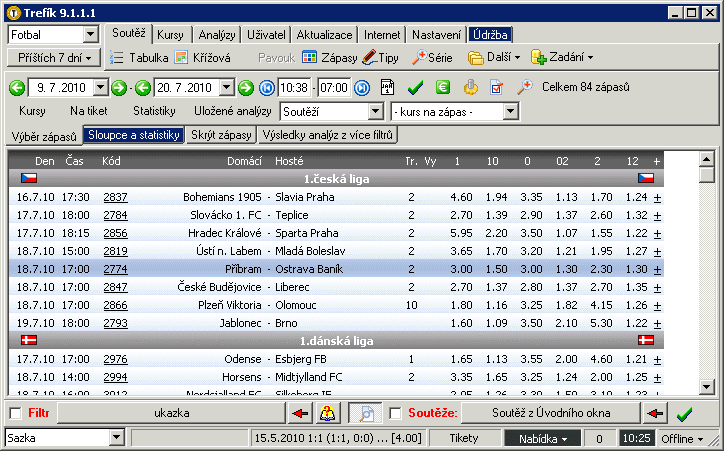The image size is (724, 451).
Task: Open Výsledky analýz z více filtrů tab
Action: pos(327,135)
